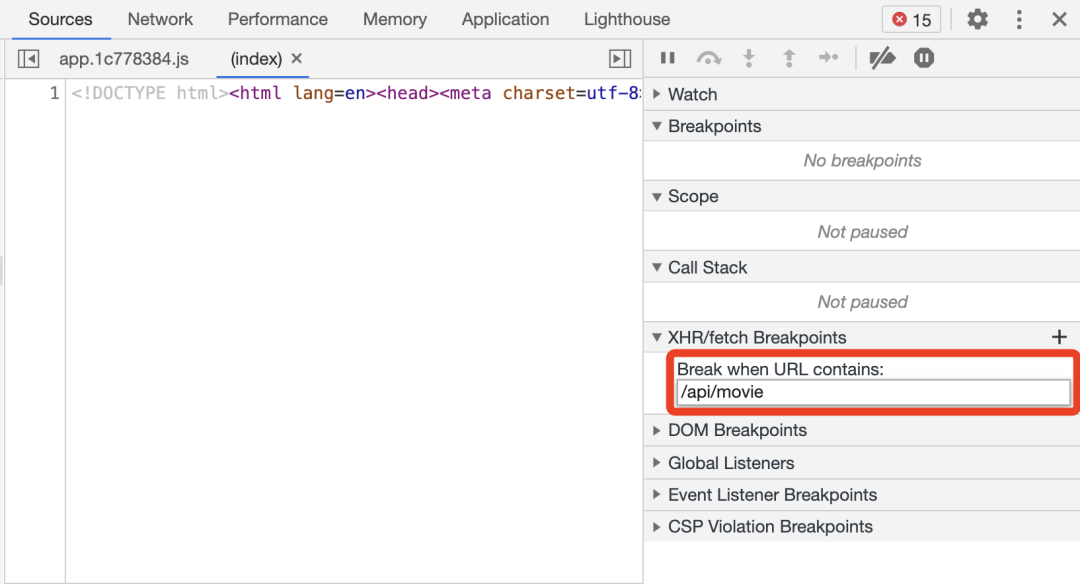Switch to the Network tab

[x=160, y=19]
